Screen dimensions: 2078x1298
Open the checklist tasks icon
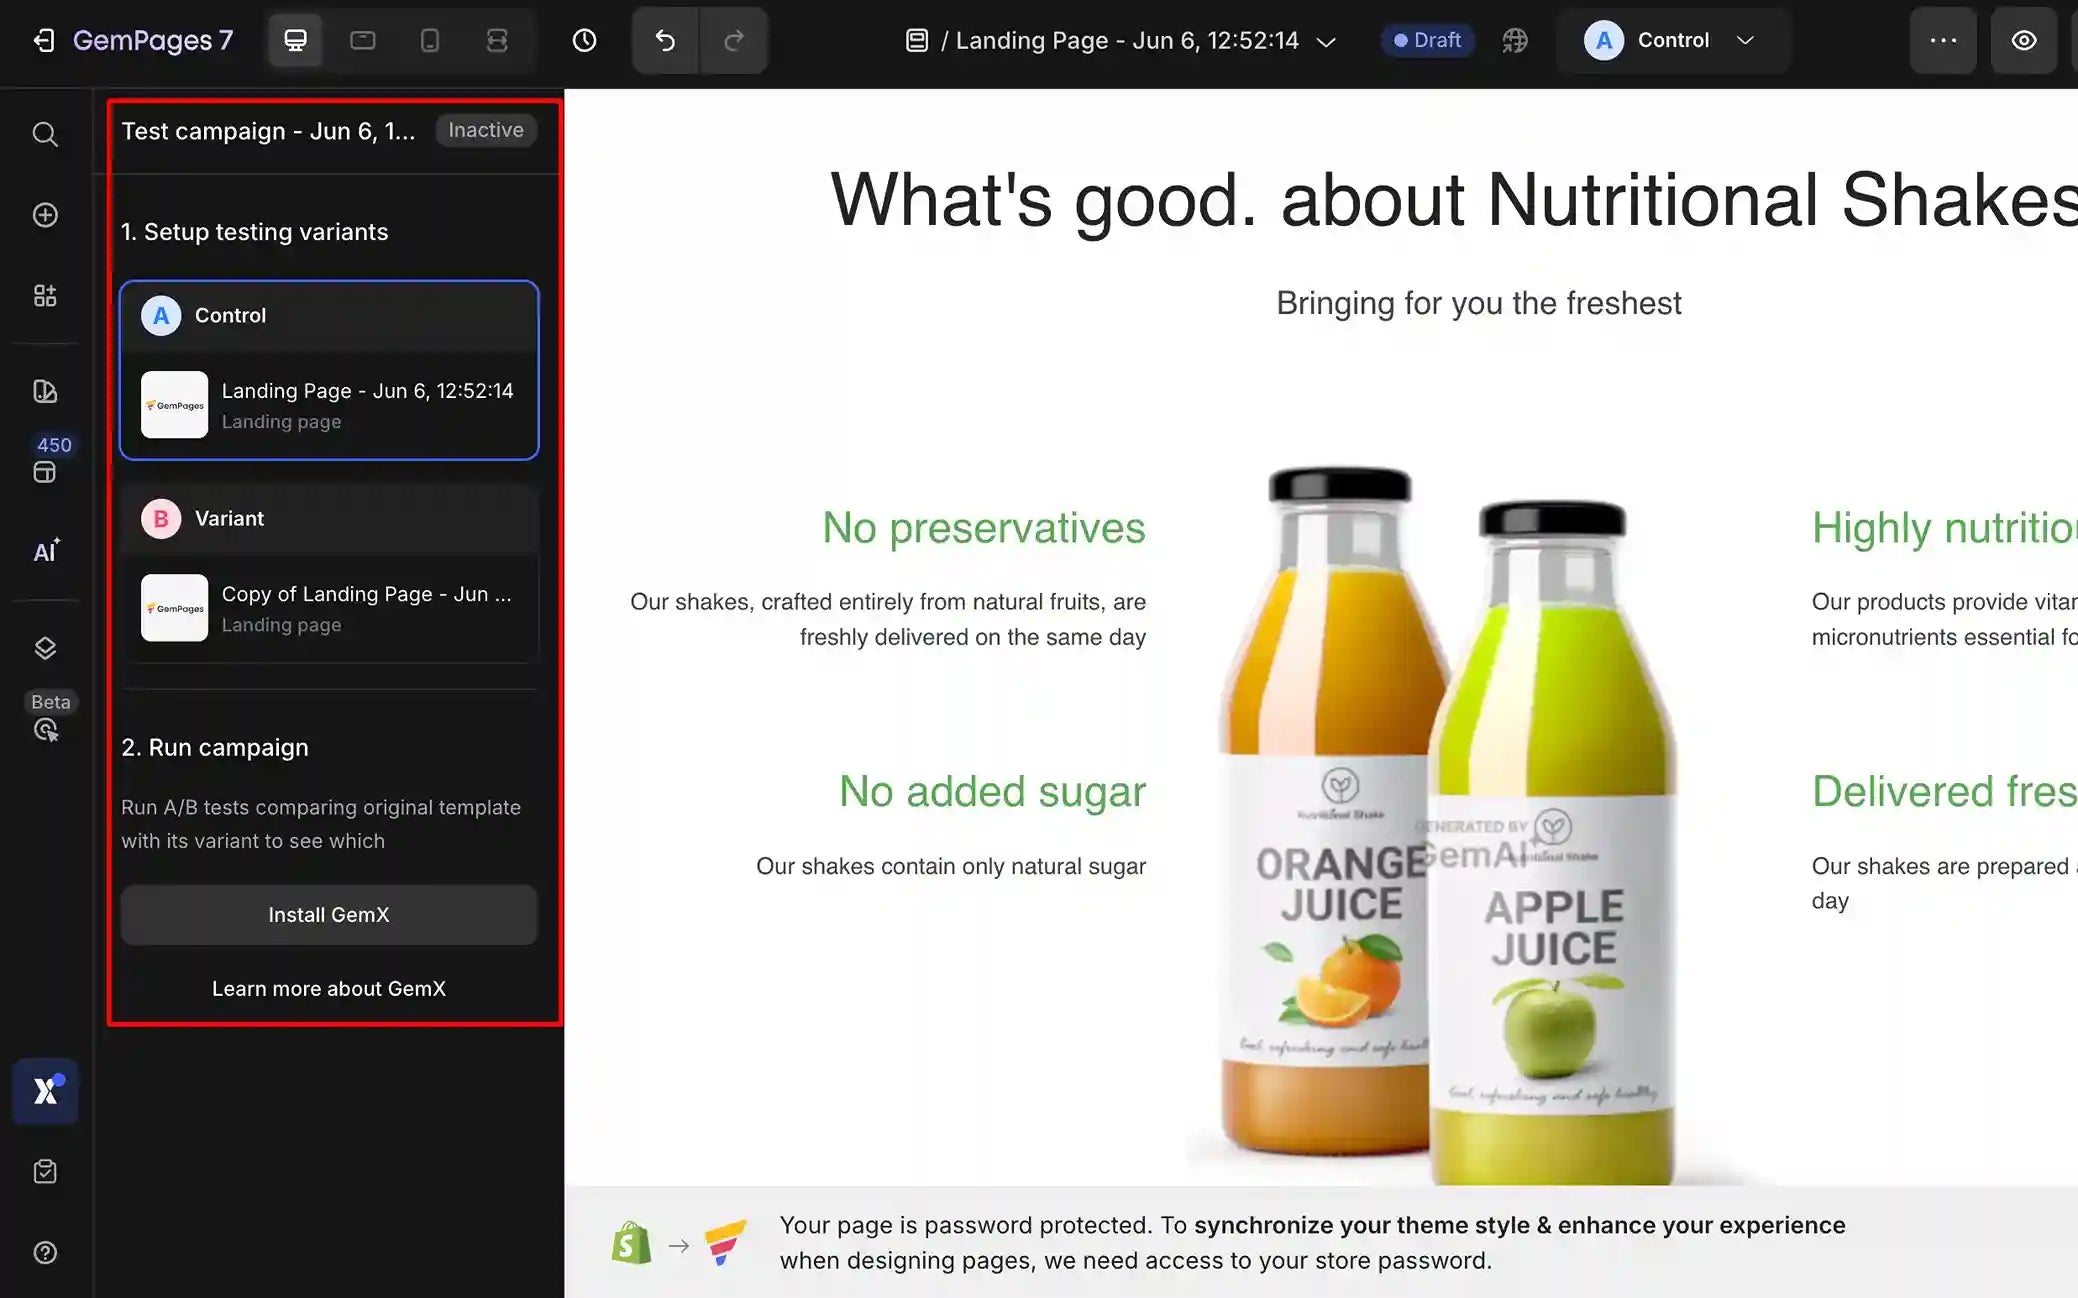click(45, 1171)
